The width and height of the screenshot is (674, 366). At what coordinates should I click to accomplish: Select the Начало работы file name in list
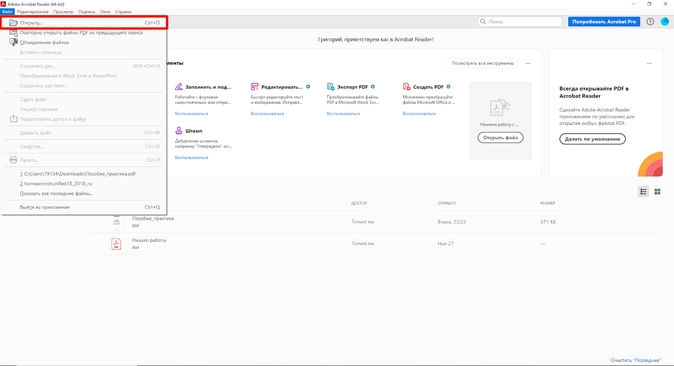(149, 240)
